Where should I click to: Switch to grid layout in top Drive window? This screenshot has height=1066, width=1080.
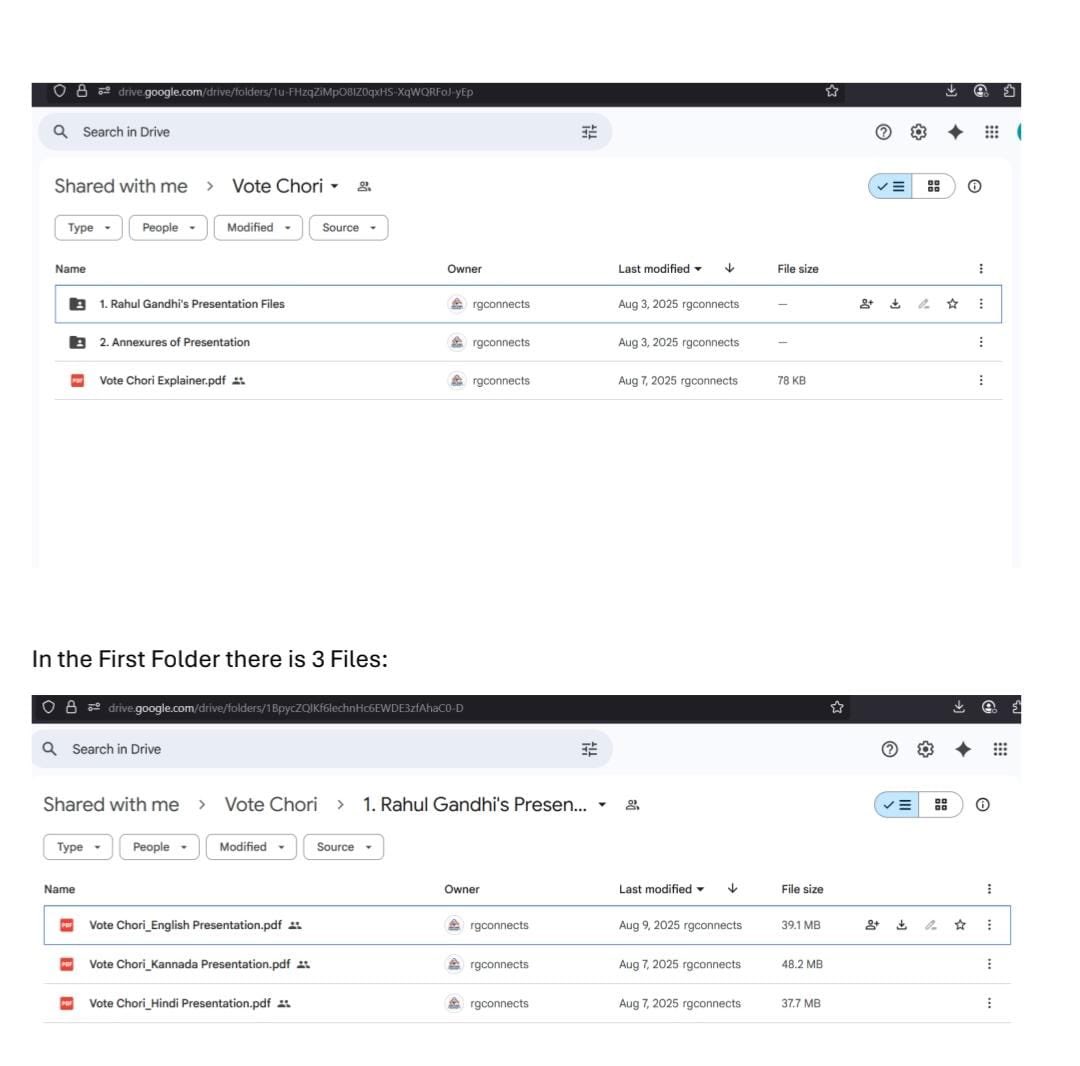point(933,186)
